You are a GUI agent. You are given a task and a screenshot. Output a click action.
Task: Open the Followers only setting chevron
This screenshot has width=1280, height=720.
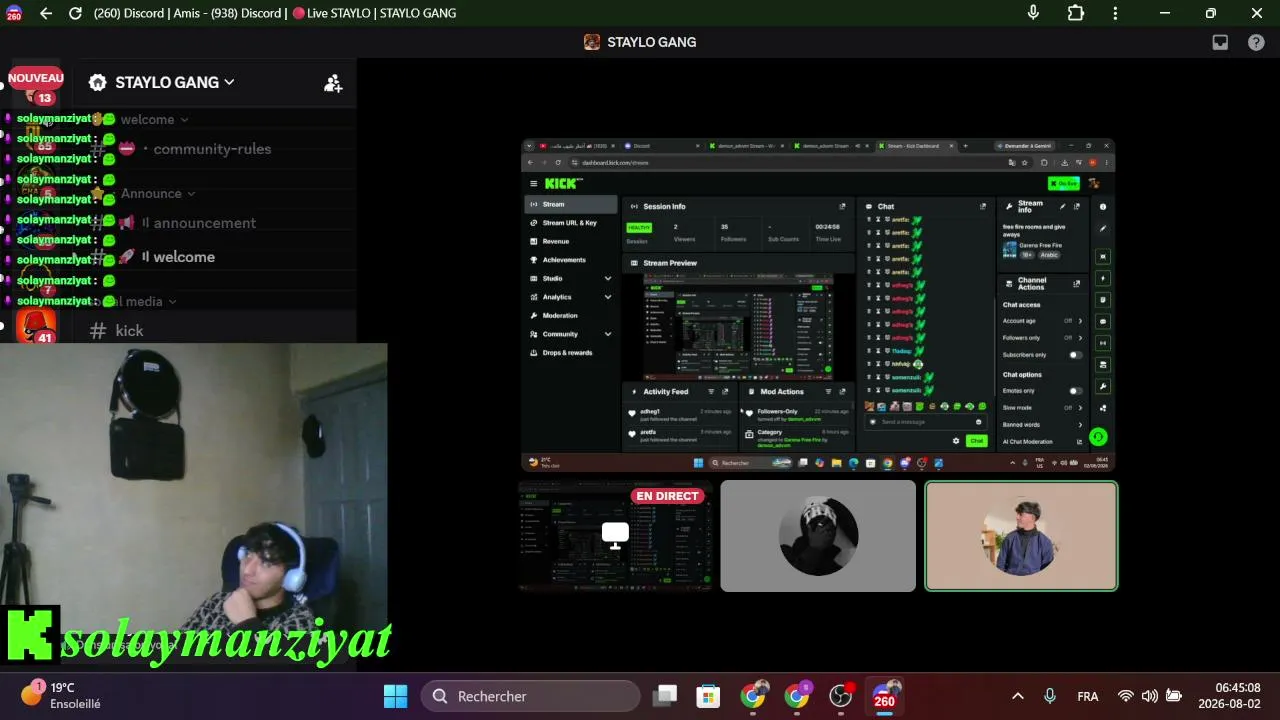click(x=1080, y=338)
